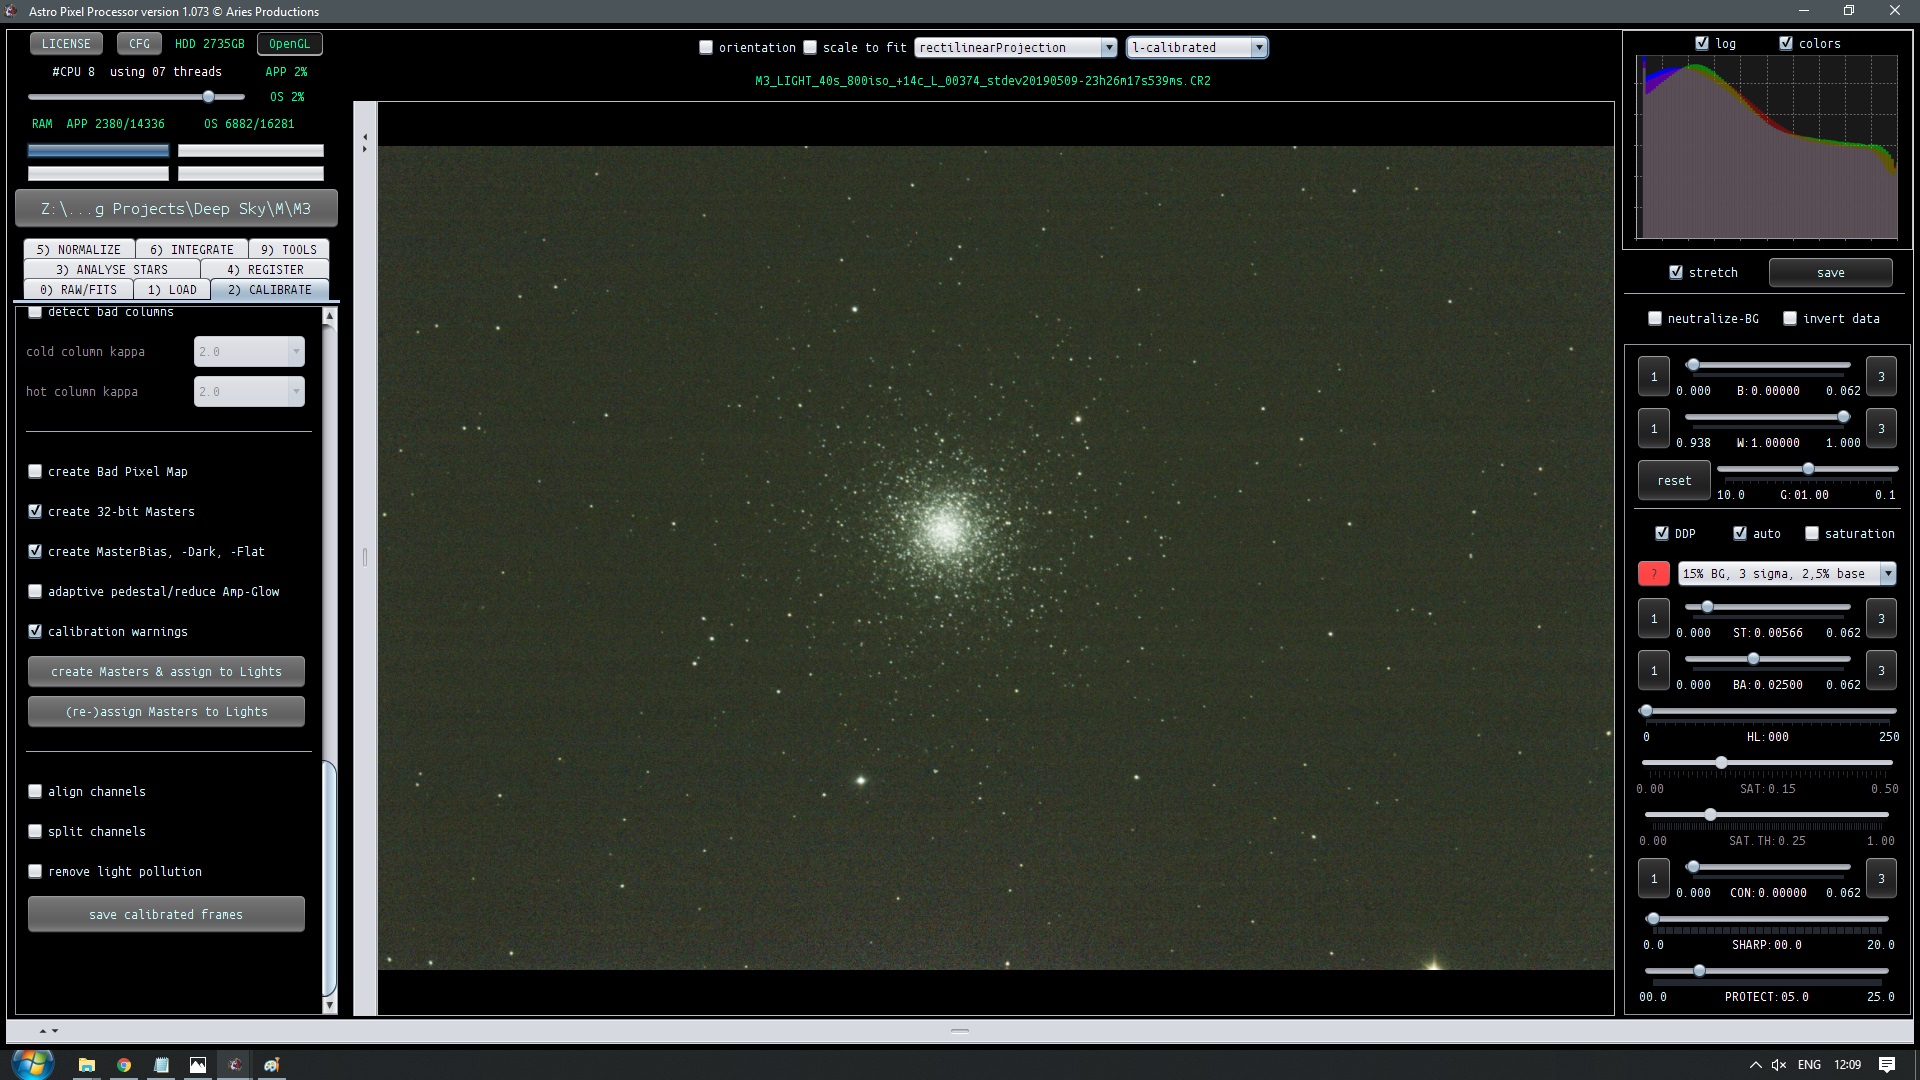Click the Windows Start orb

click(x=33, y=1064)
